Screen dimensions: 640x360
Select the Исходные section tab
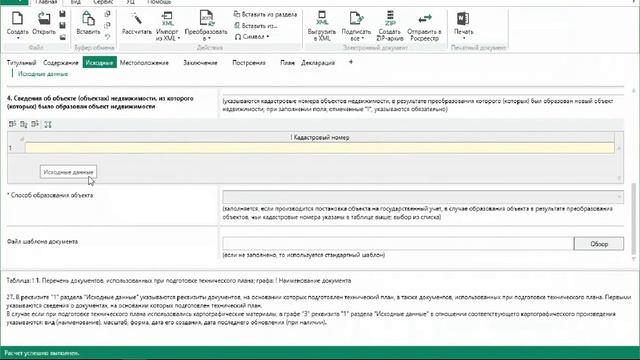pos(99,62)
